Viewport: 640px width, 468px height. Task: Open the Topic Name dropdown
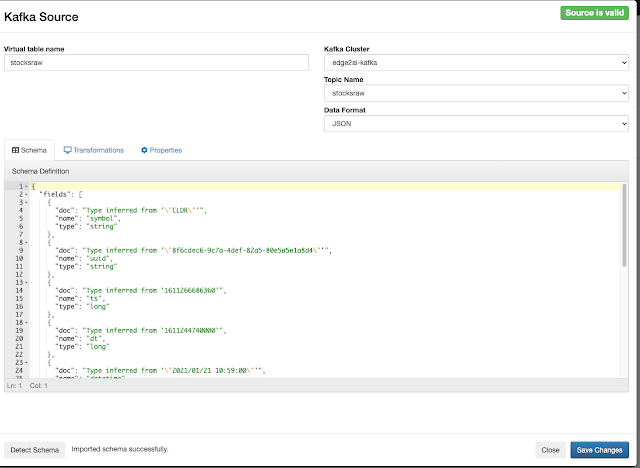click(476, 93)
